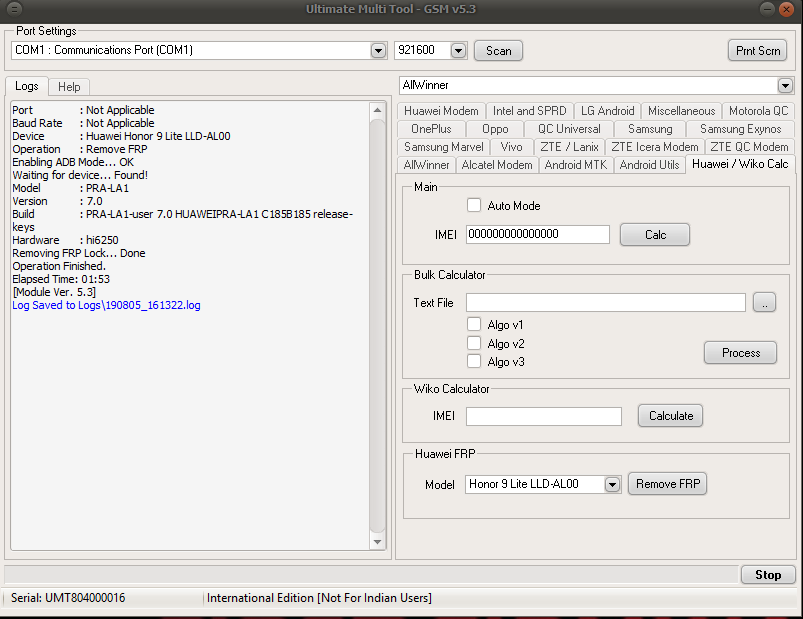Open the baud rate 921600 dropdown
Screen dimensions: 803x619
(x=458, y=51)
